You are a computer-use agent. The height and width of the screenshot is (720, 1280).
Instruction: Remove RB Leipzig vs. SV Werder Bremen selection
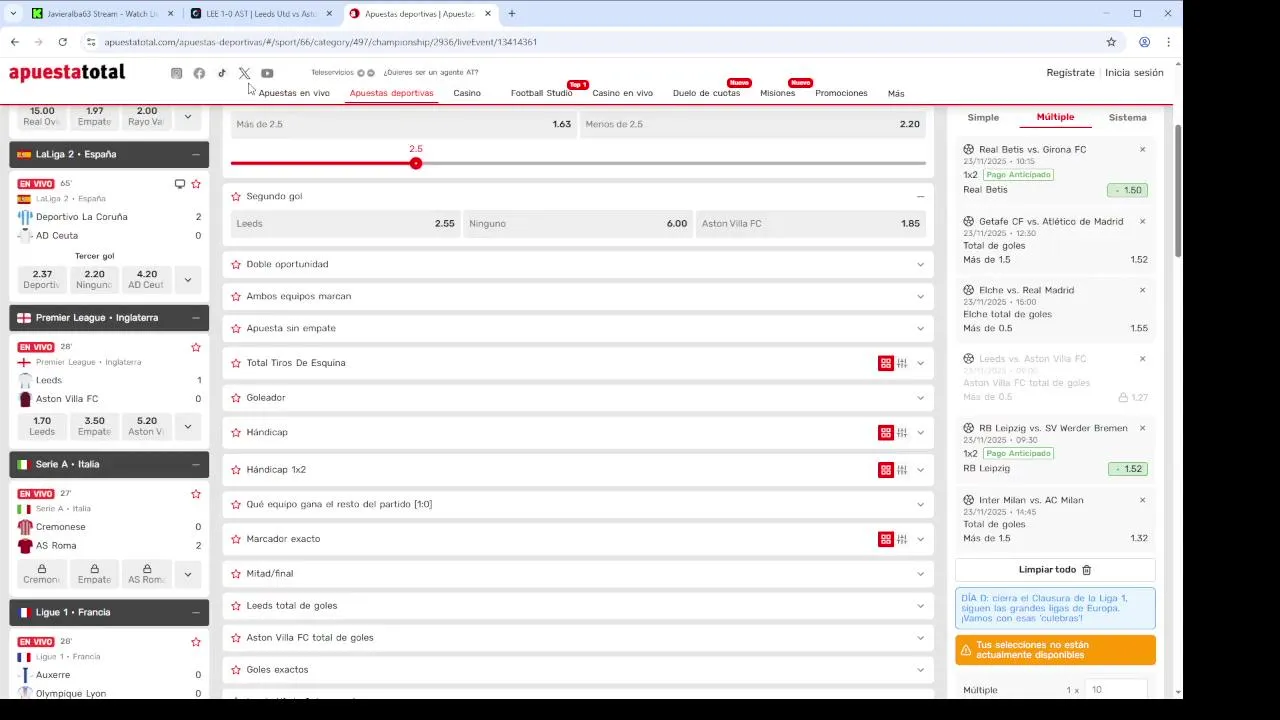coord(1142,428)
